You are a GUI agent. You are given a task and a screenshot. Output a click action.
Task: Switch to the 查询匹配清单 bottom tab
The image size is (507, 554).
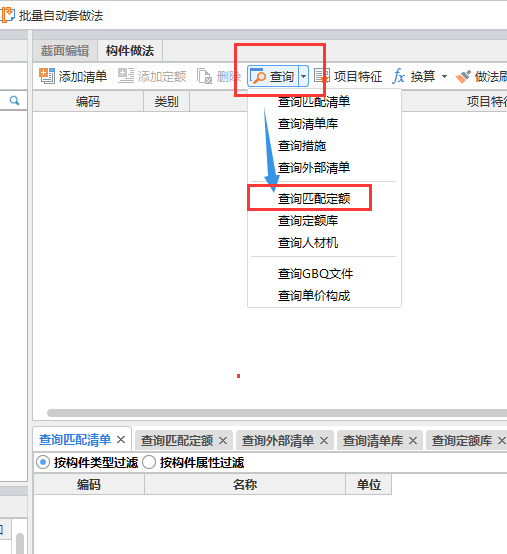click(x=75, y=440)
